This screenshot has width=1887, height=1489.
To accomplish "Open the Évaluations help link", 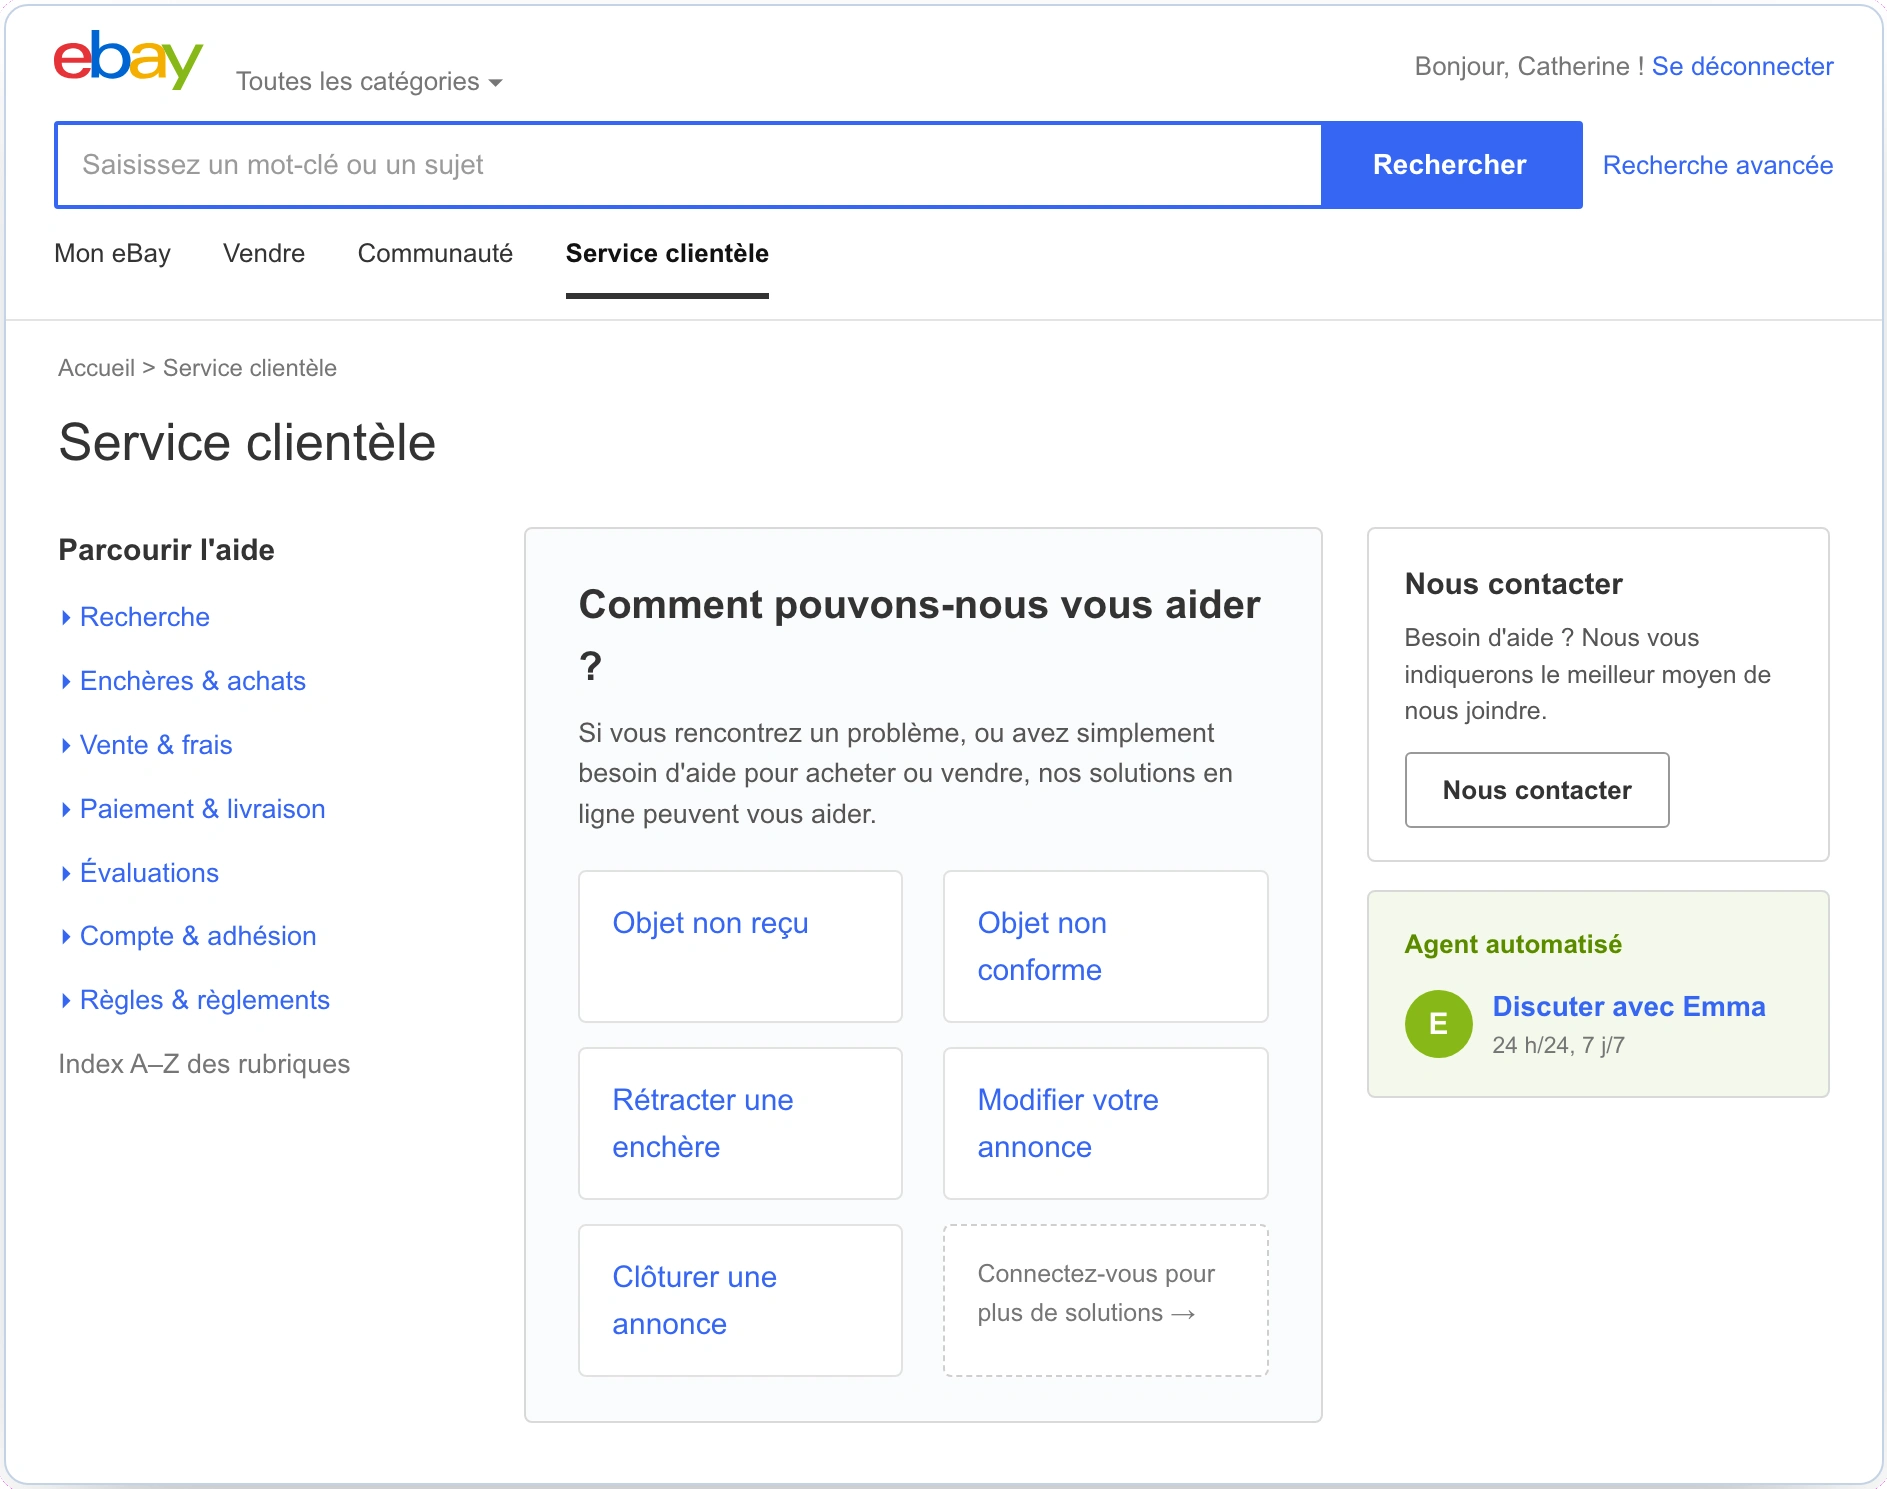I will (x=149, y=873).
